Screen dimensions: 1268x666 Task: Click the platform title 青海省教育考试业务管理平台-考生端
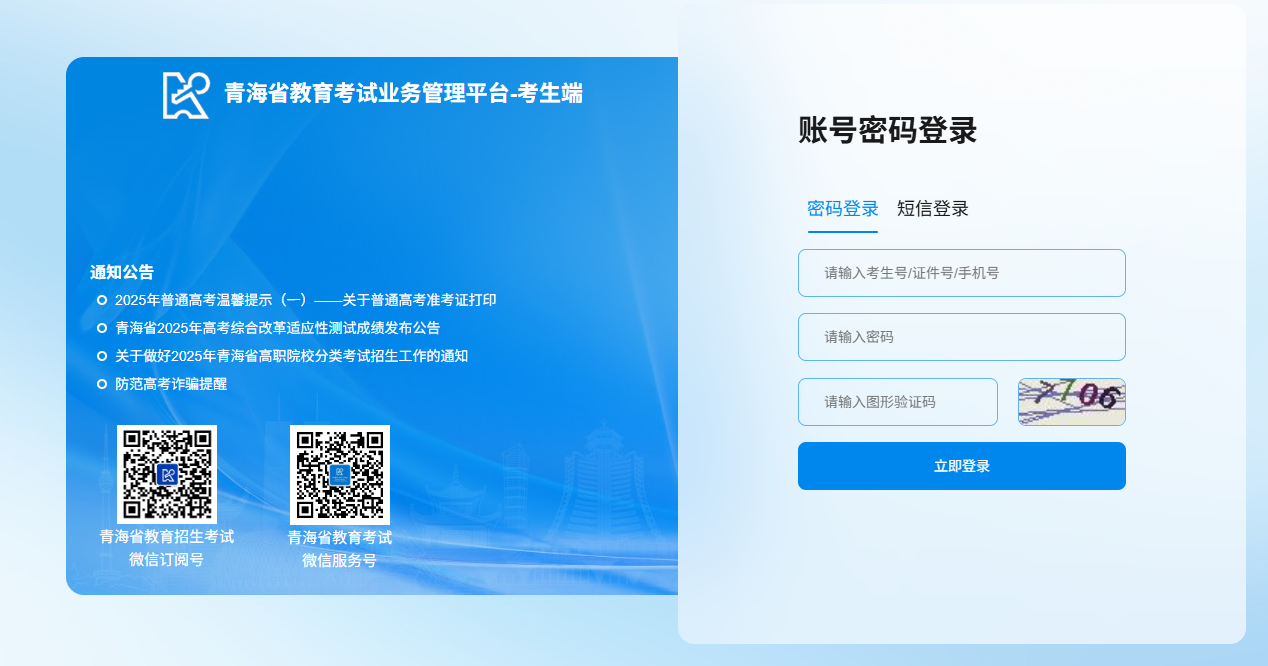403,94
